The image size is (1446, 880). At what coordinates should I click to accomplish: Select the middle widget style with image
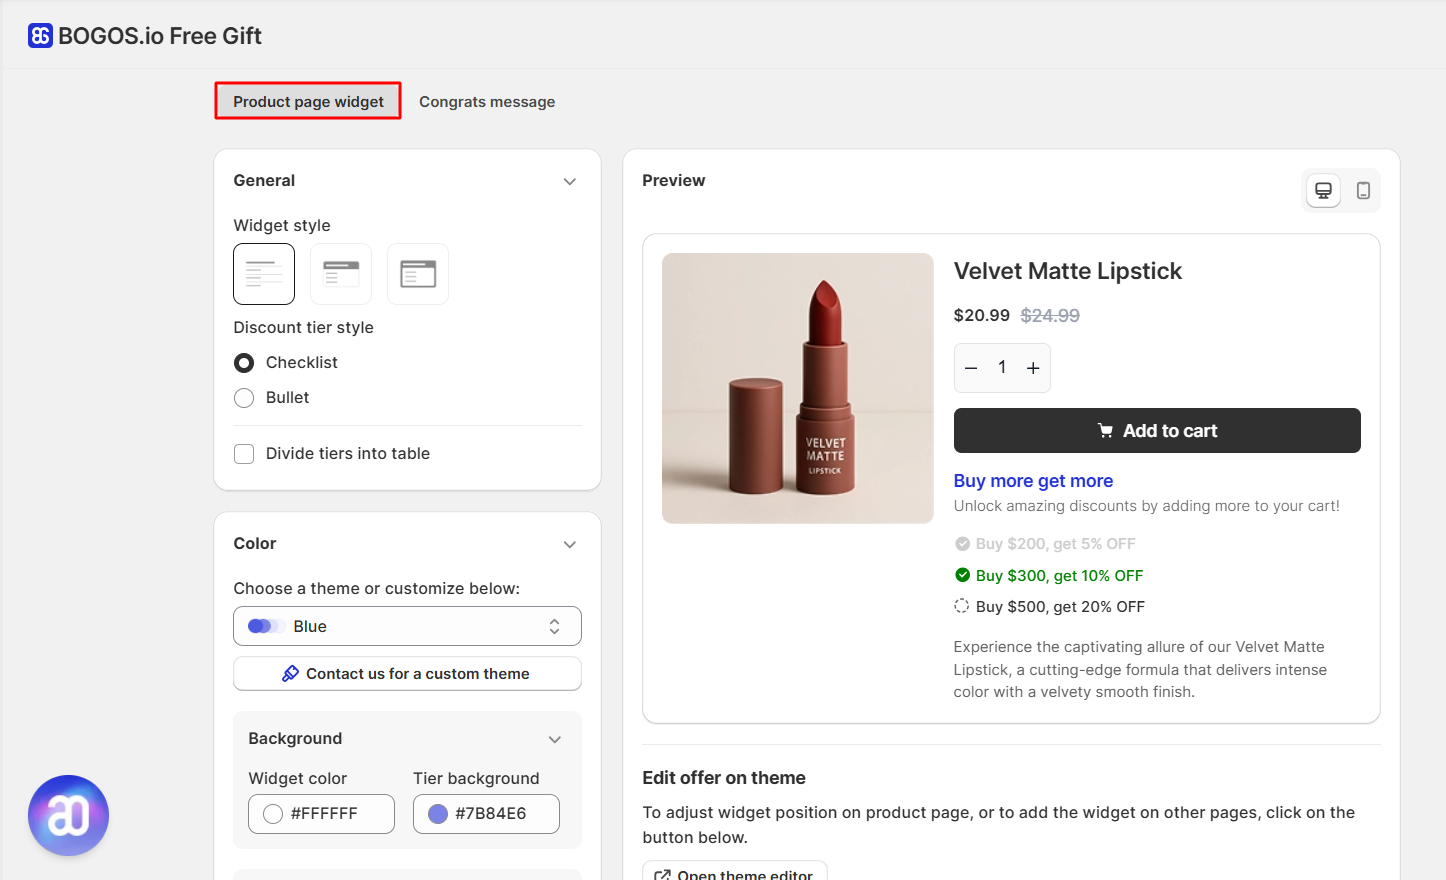pos(340,273)
